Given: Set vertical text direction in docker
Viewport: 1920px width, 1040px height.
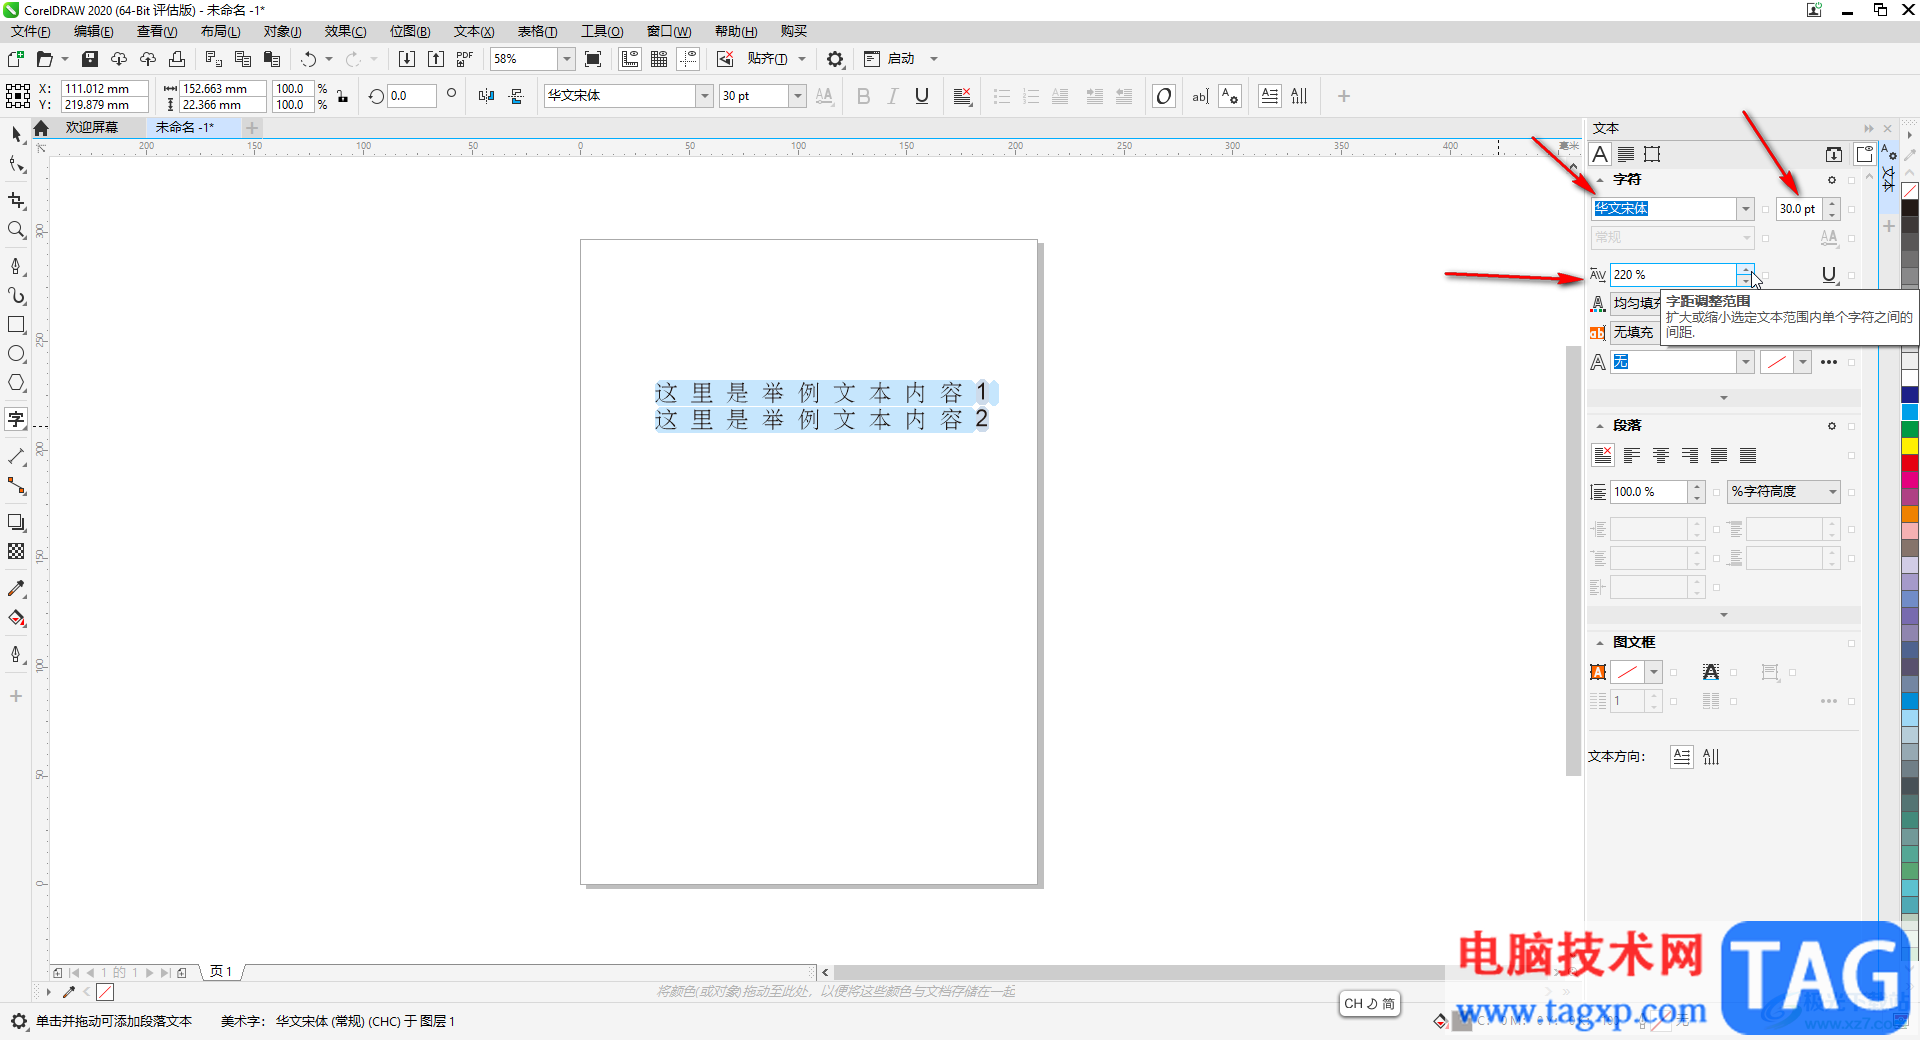Looking at the screenshot, I should pos(1711,757).
